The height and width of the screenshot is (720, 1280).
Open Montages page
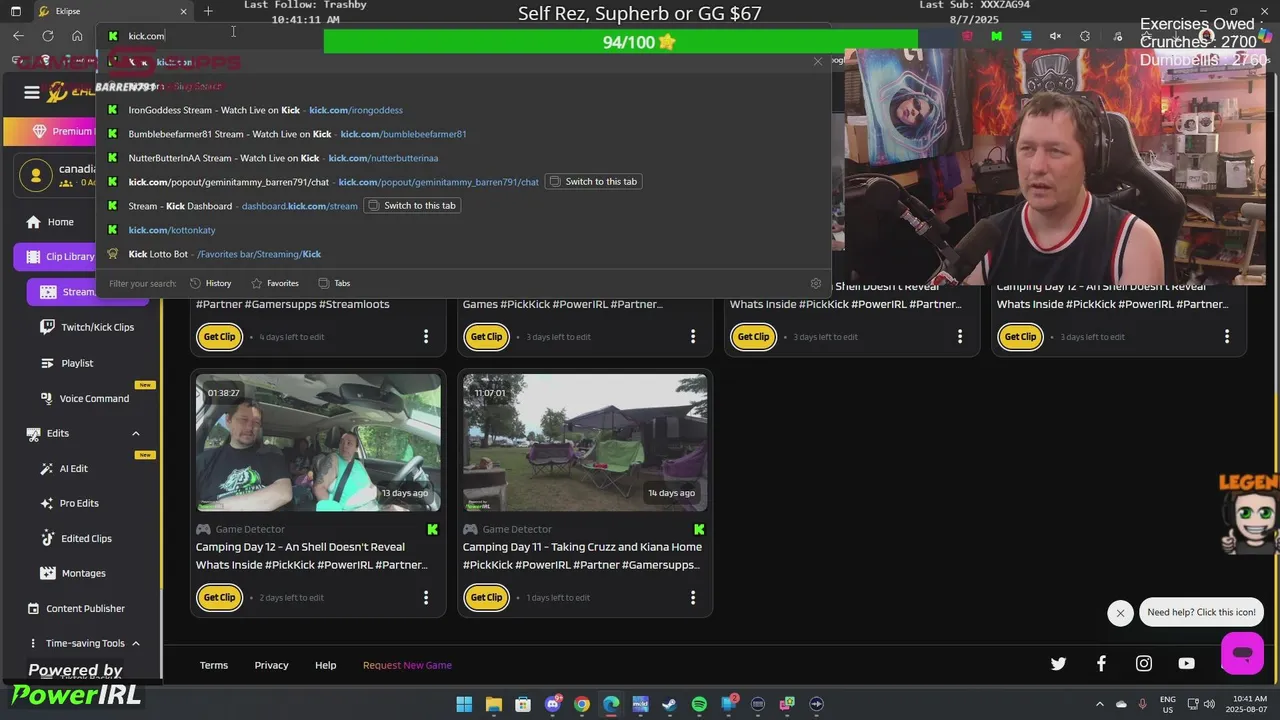click(x=73, y=573)
